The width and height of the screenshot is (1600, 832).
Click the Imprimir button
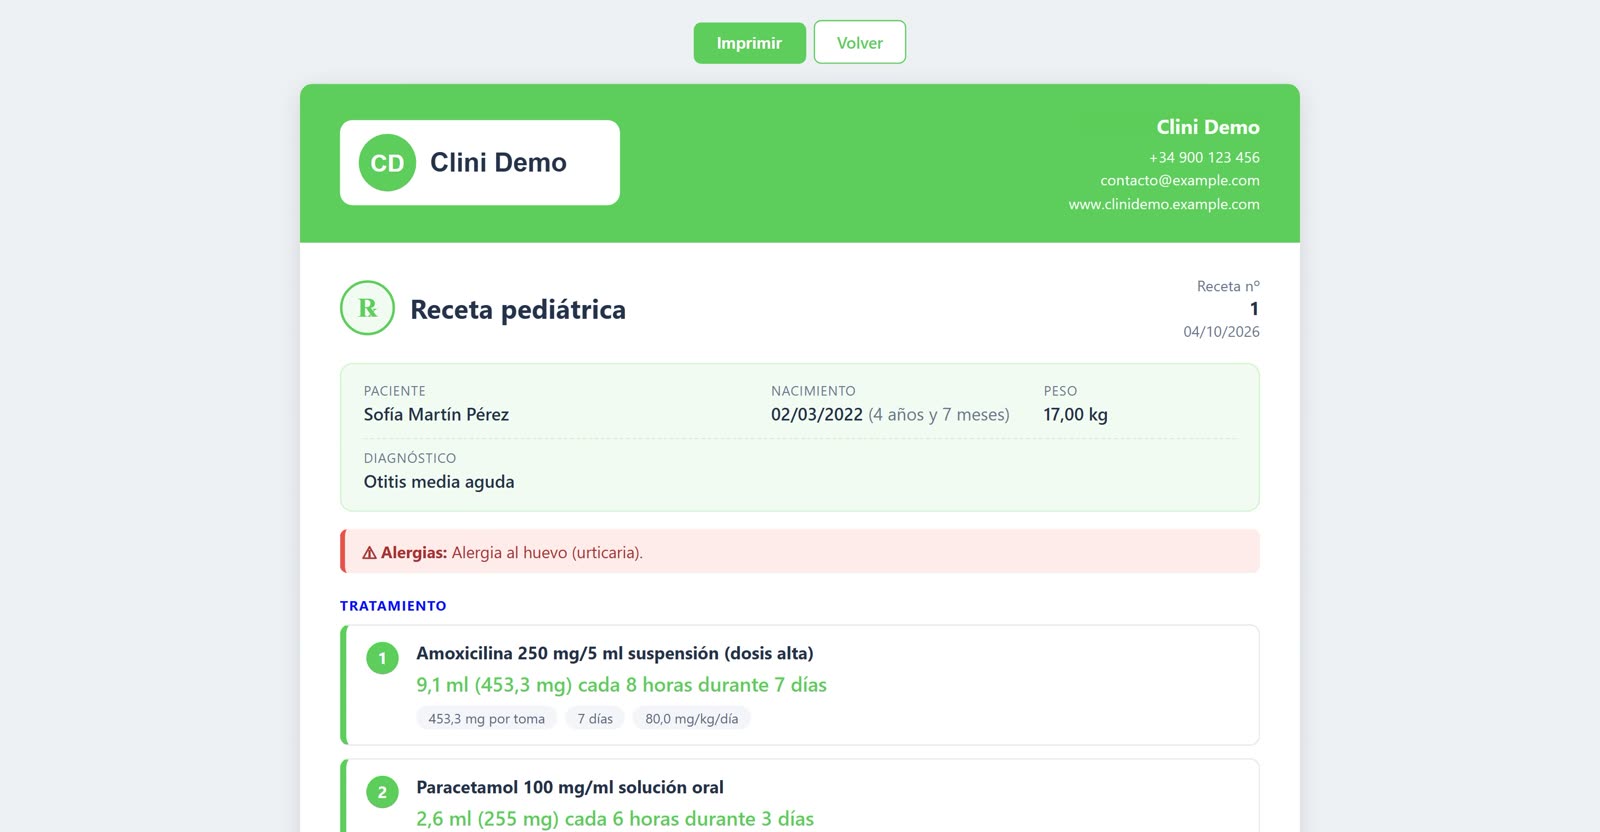(x=749, y=43)
